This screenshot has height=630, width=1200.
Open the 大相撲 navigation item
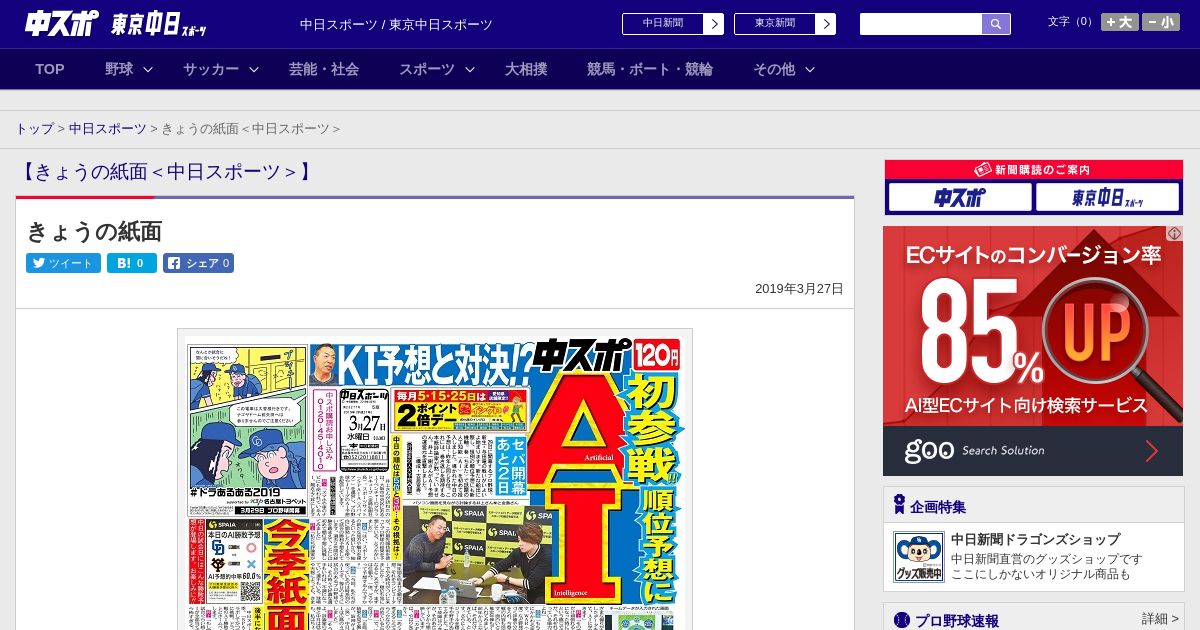(x=526, y=69)
